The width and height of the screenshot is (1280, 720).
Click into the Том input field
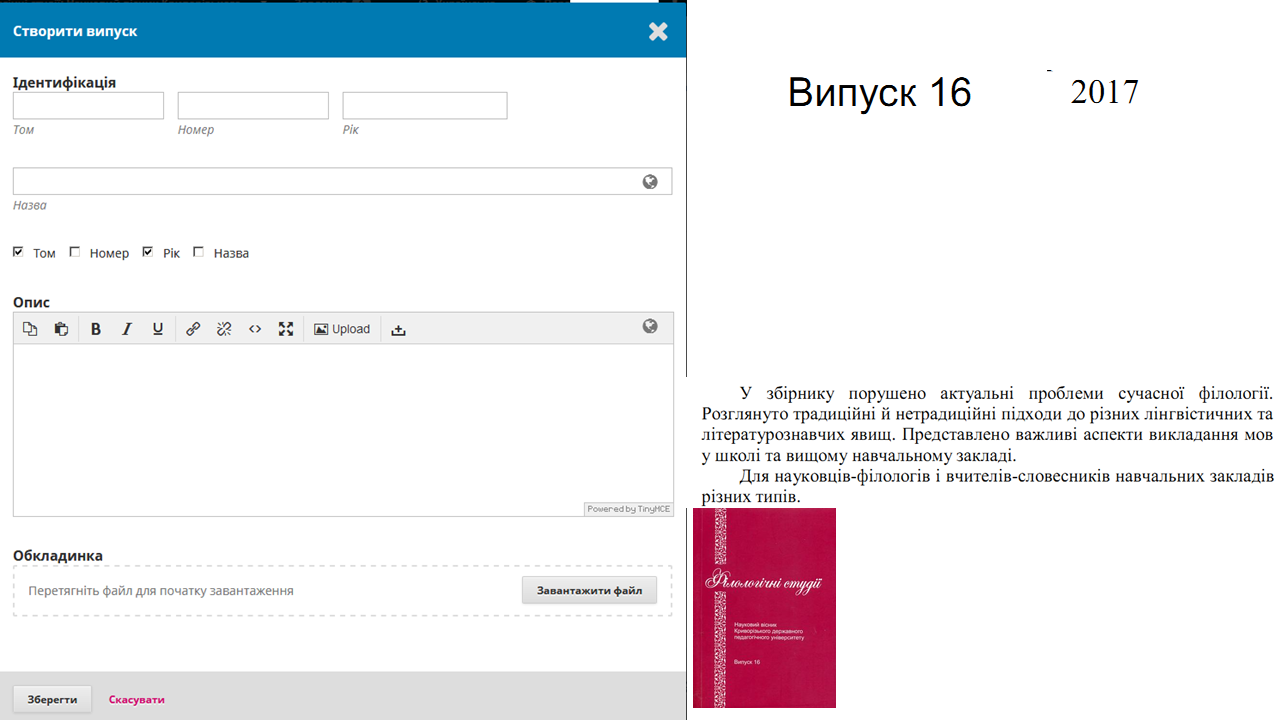(x=88, y=106)
